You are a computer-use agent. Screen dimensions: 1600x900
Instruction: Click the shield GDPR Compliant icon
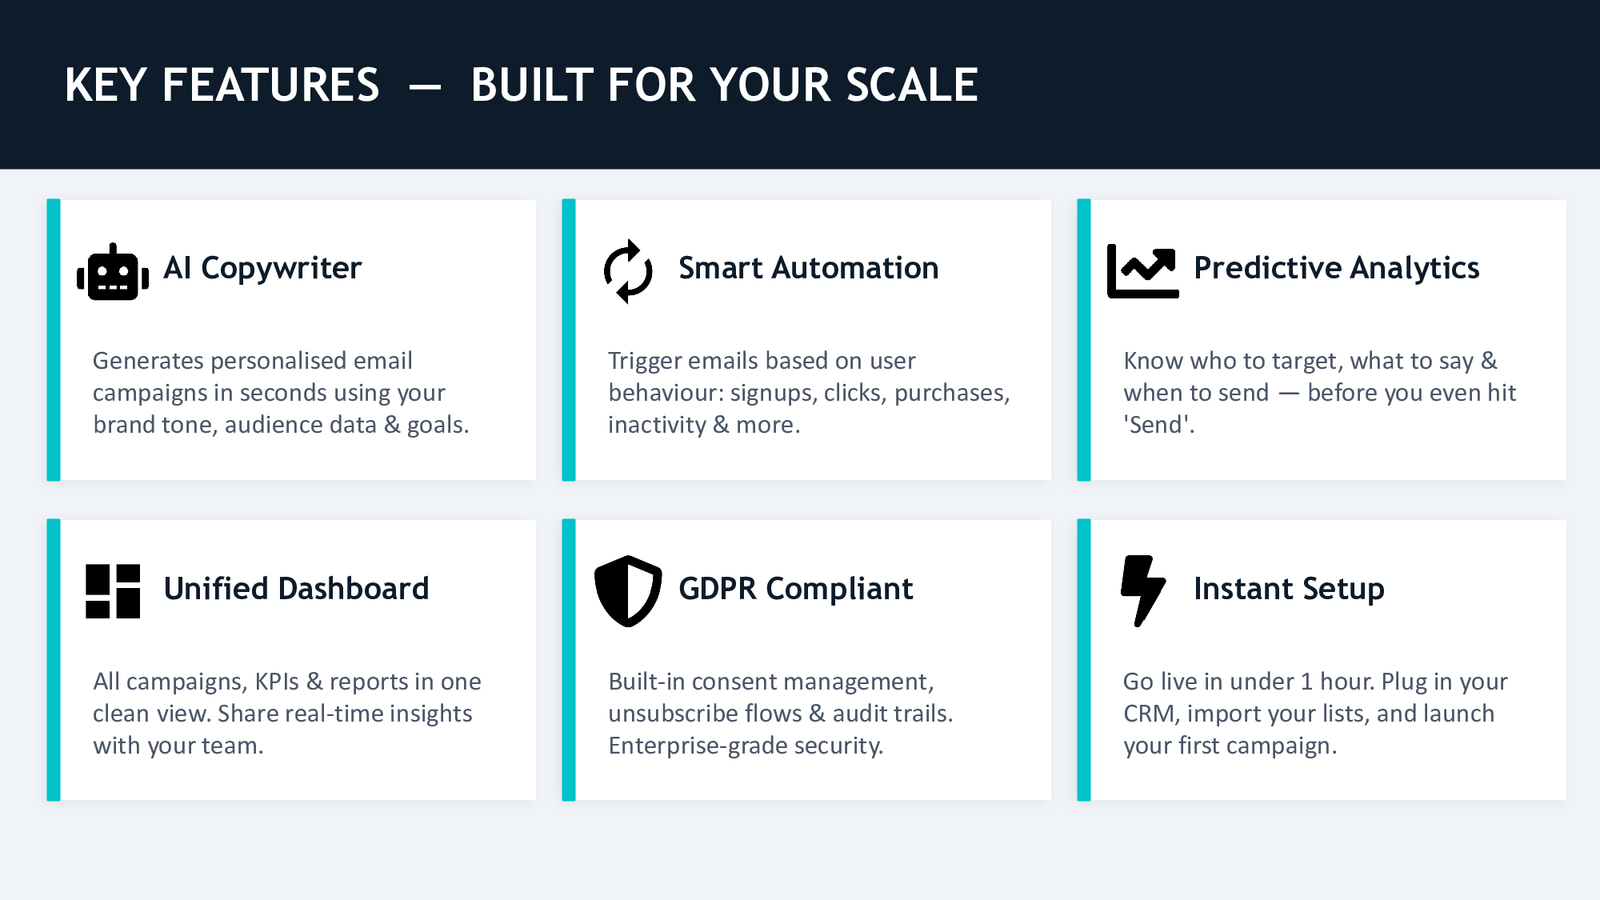(628, 591)
